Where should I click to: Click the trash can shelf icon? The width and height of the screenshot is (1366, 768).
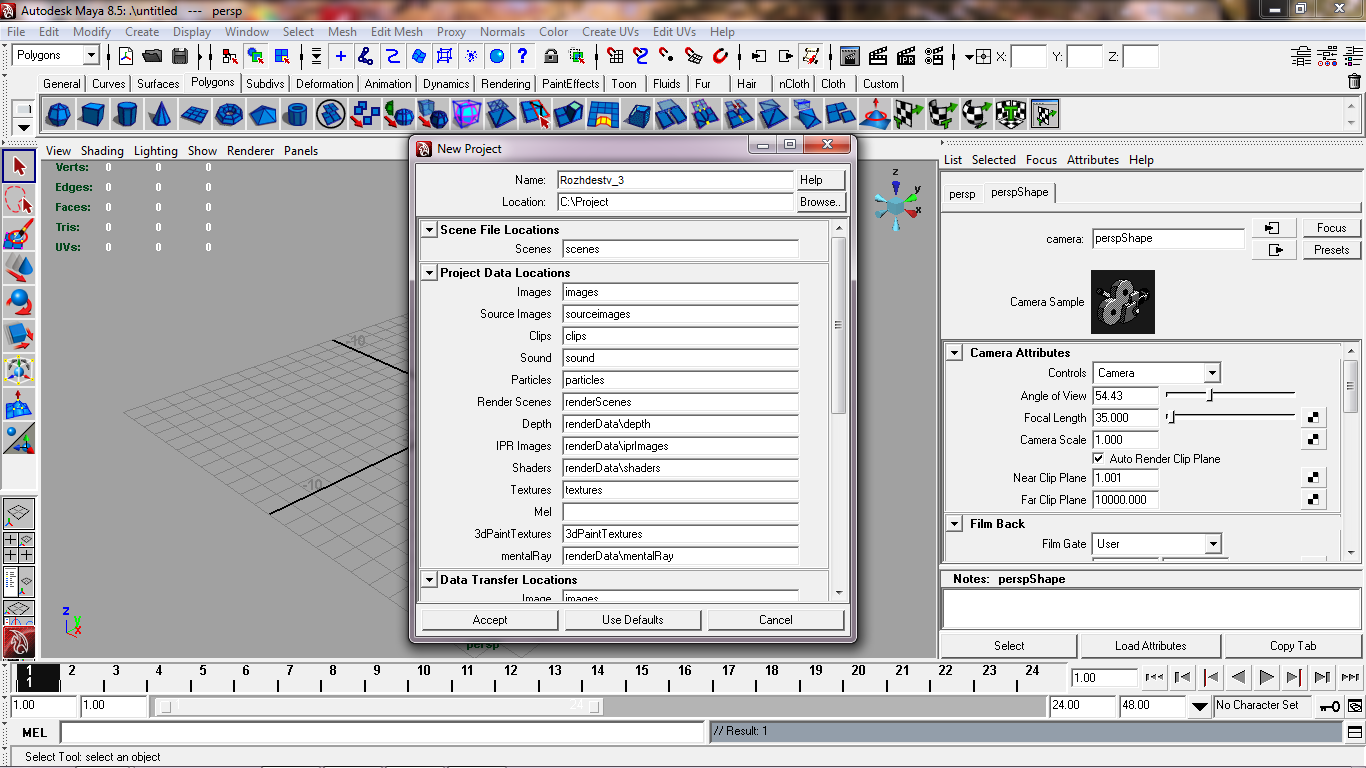[1355, 82]
